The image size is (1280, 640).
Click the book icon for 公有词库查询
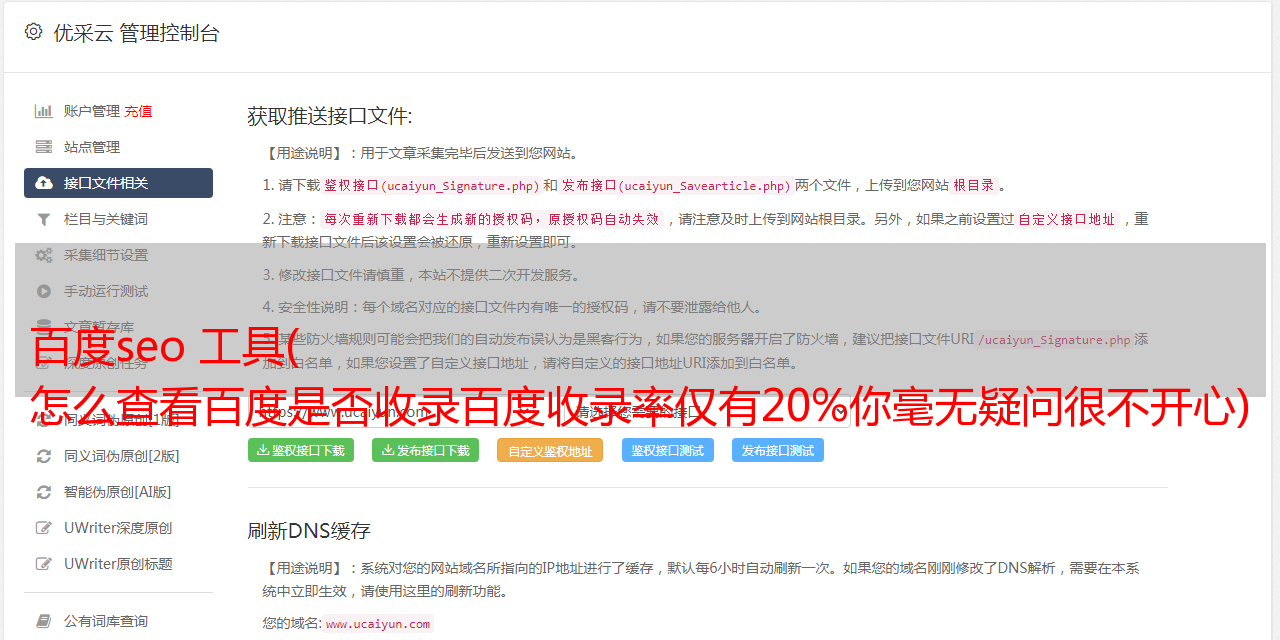click(x=44, y=621)
